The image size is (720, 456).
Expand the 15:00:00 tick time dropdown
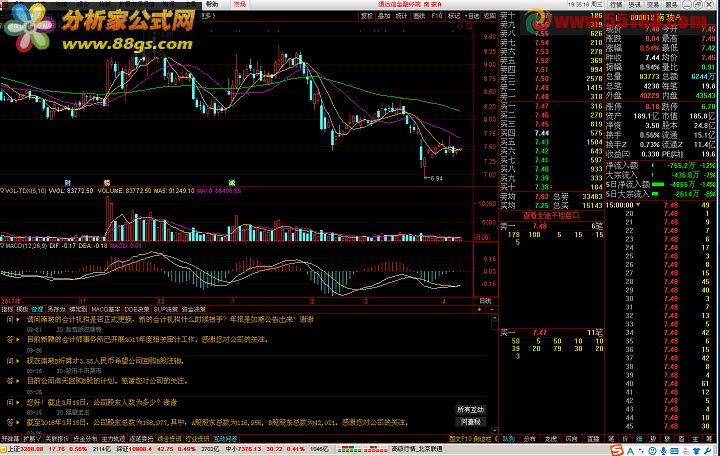tap(638, 205)
